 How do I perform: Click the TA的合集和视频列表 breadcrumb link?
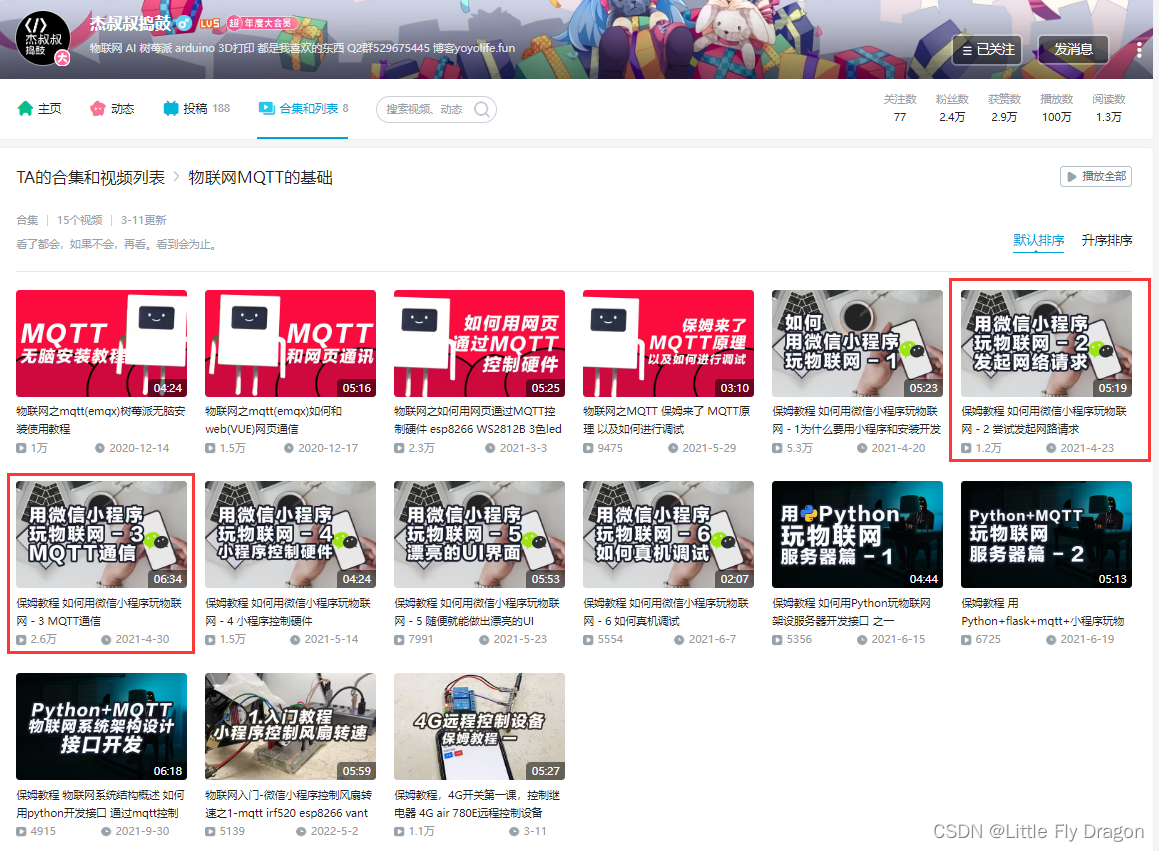(x=90, y=177)
